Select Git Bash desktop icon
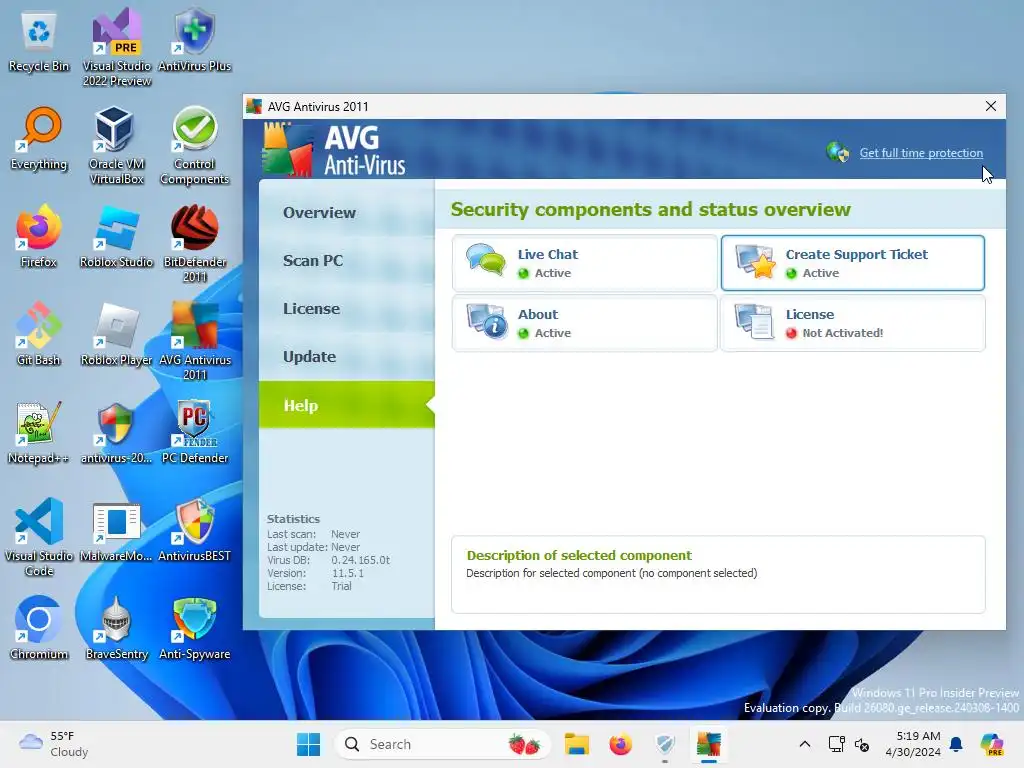 [x=39, y=334]
